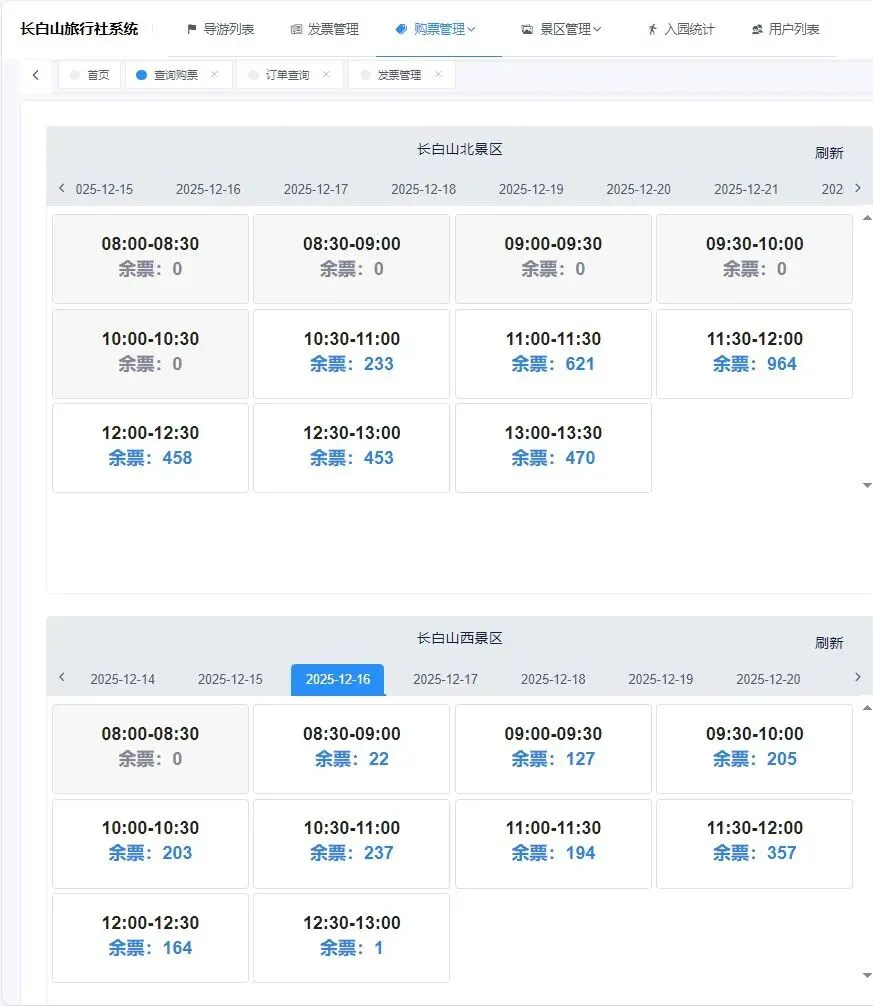
Task: Click the invoice icon beside 发票管理
Action: pyautogui.click(x=296, y=30)
